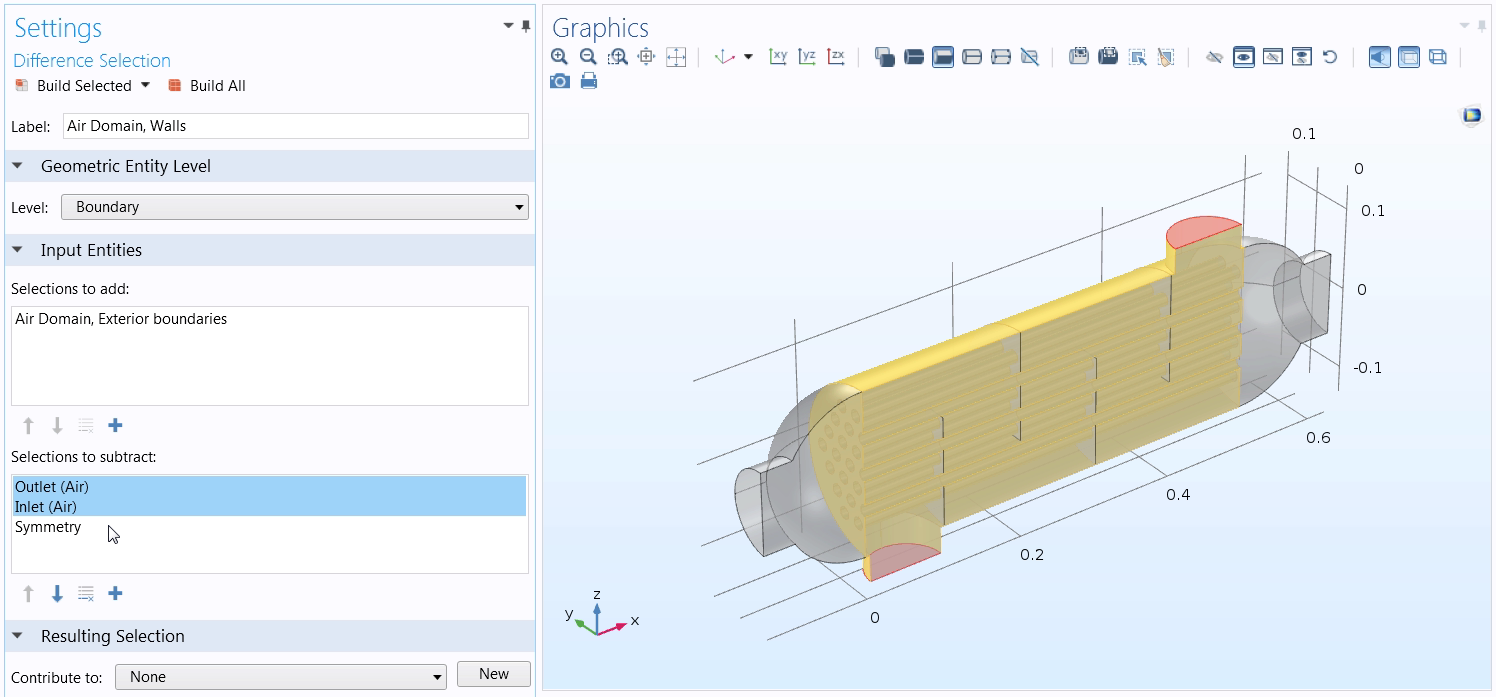
Task: Toggle the highlighted Select Boundaries filter
Action: (942, 57)
